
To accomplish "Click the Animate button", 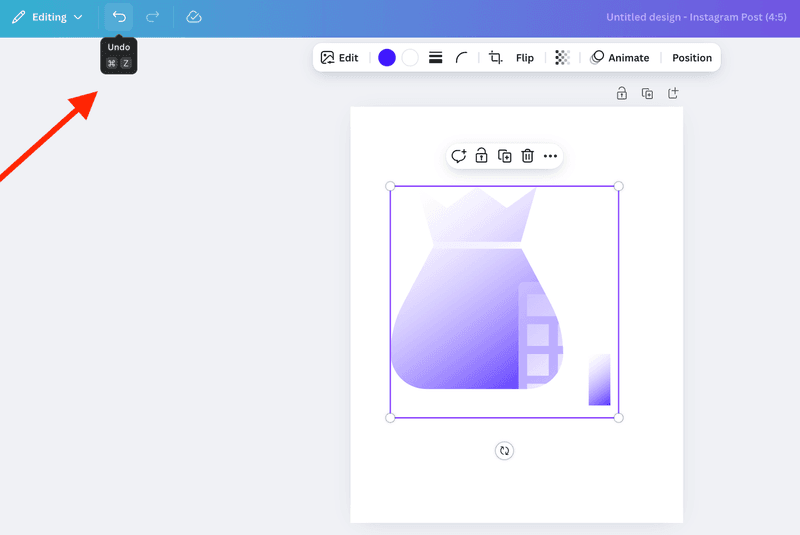I will (x=619, y=58).
